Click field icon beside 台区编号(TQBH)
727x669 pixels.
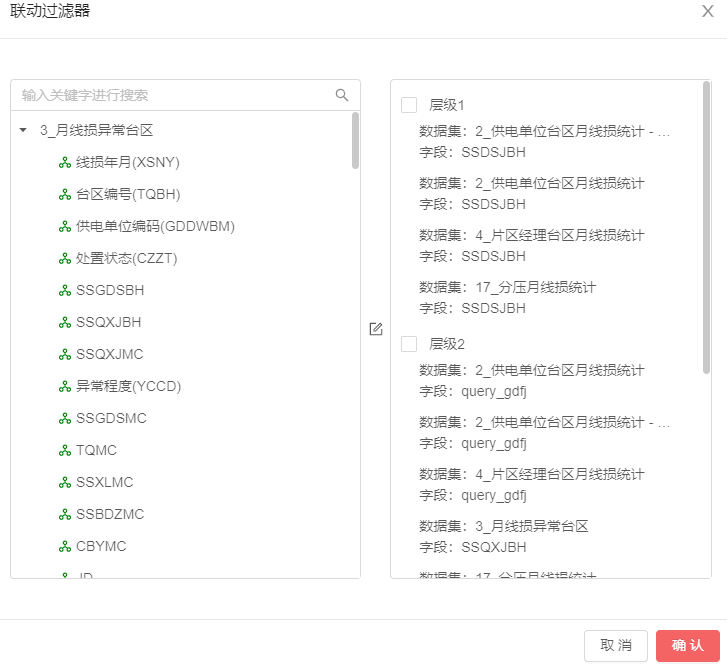(65, 194)
